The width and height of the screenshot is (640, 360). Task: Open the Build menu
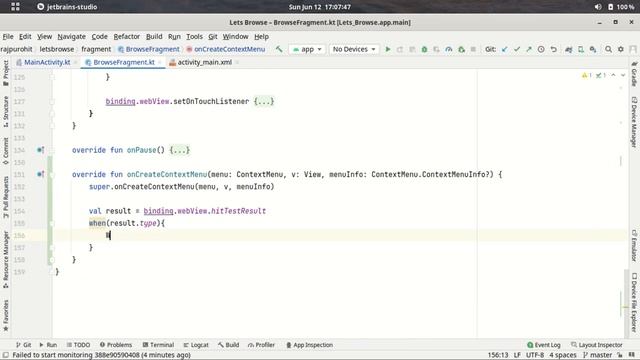(154, 36)
